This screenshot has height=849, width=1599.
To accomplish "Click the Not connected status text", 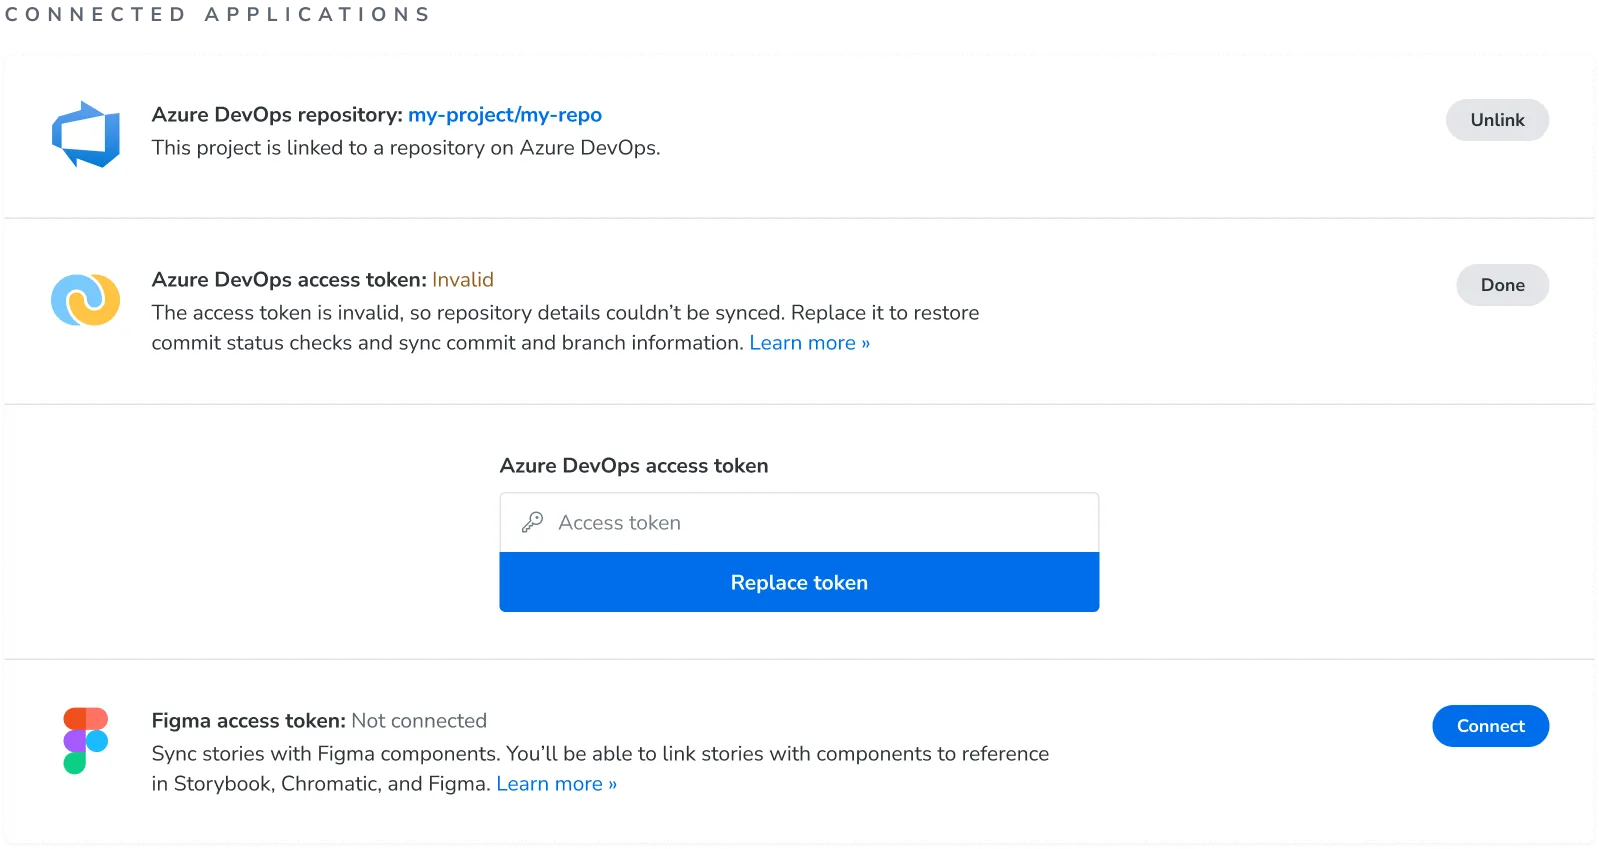I will (419, 721).
